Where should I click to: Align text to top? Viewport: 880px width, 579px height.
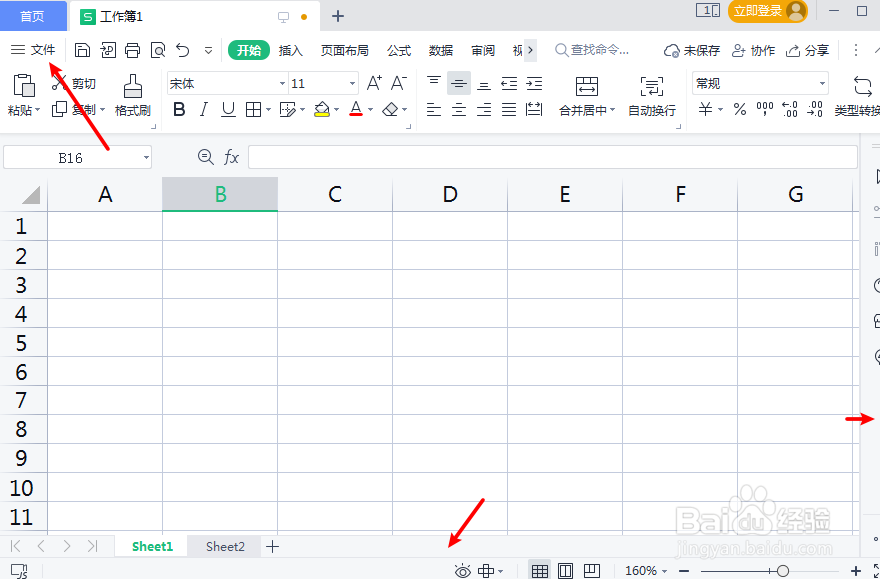coord(434,83)
